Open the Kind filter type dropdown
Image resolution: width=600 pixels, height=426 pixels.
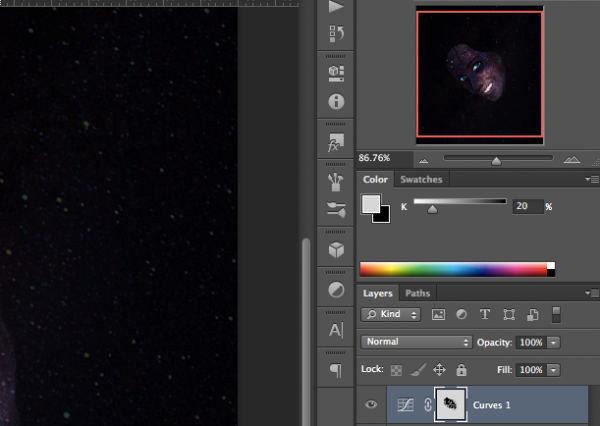point(390,314)
